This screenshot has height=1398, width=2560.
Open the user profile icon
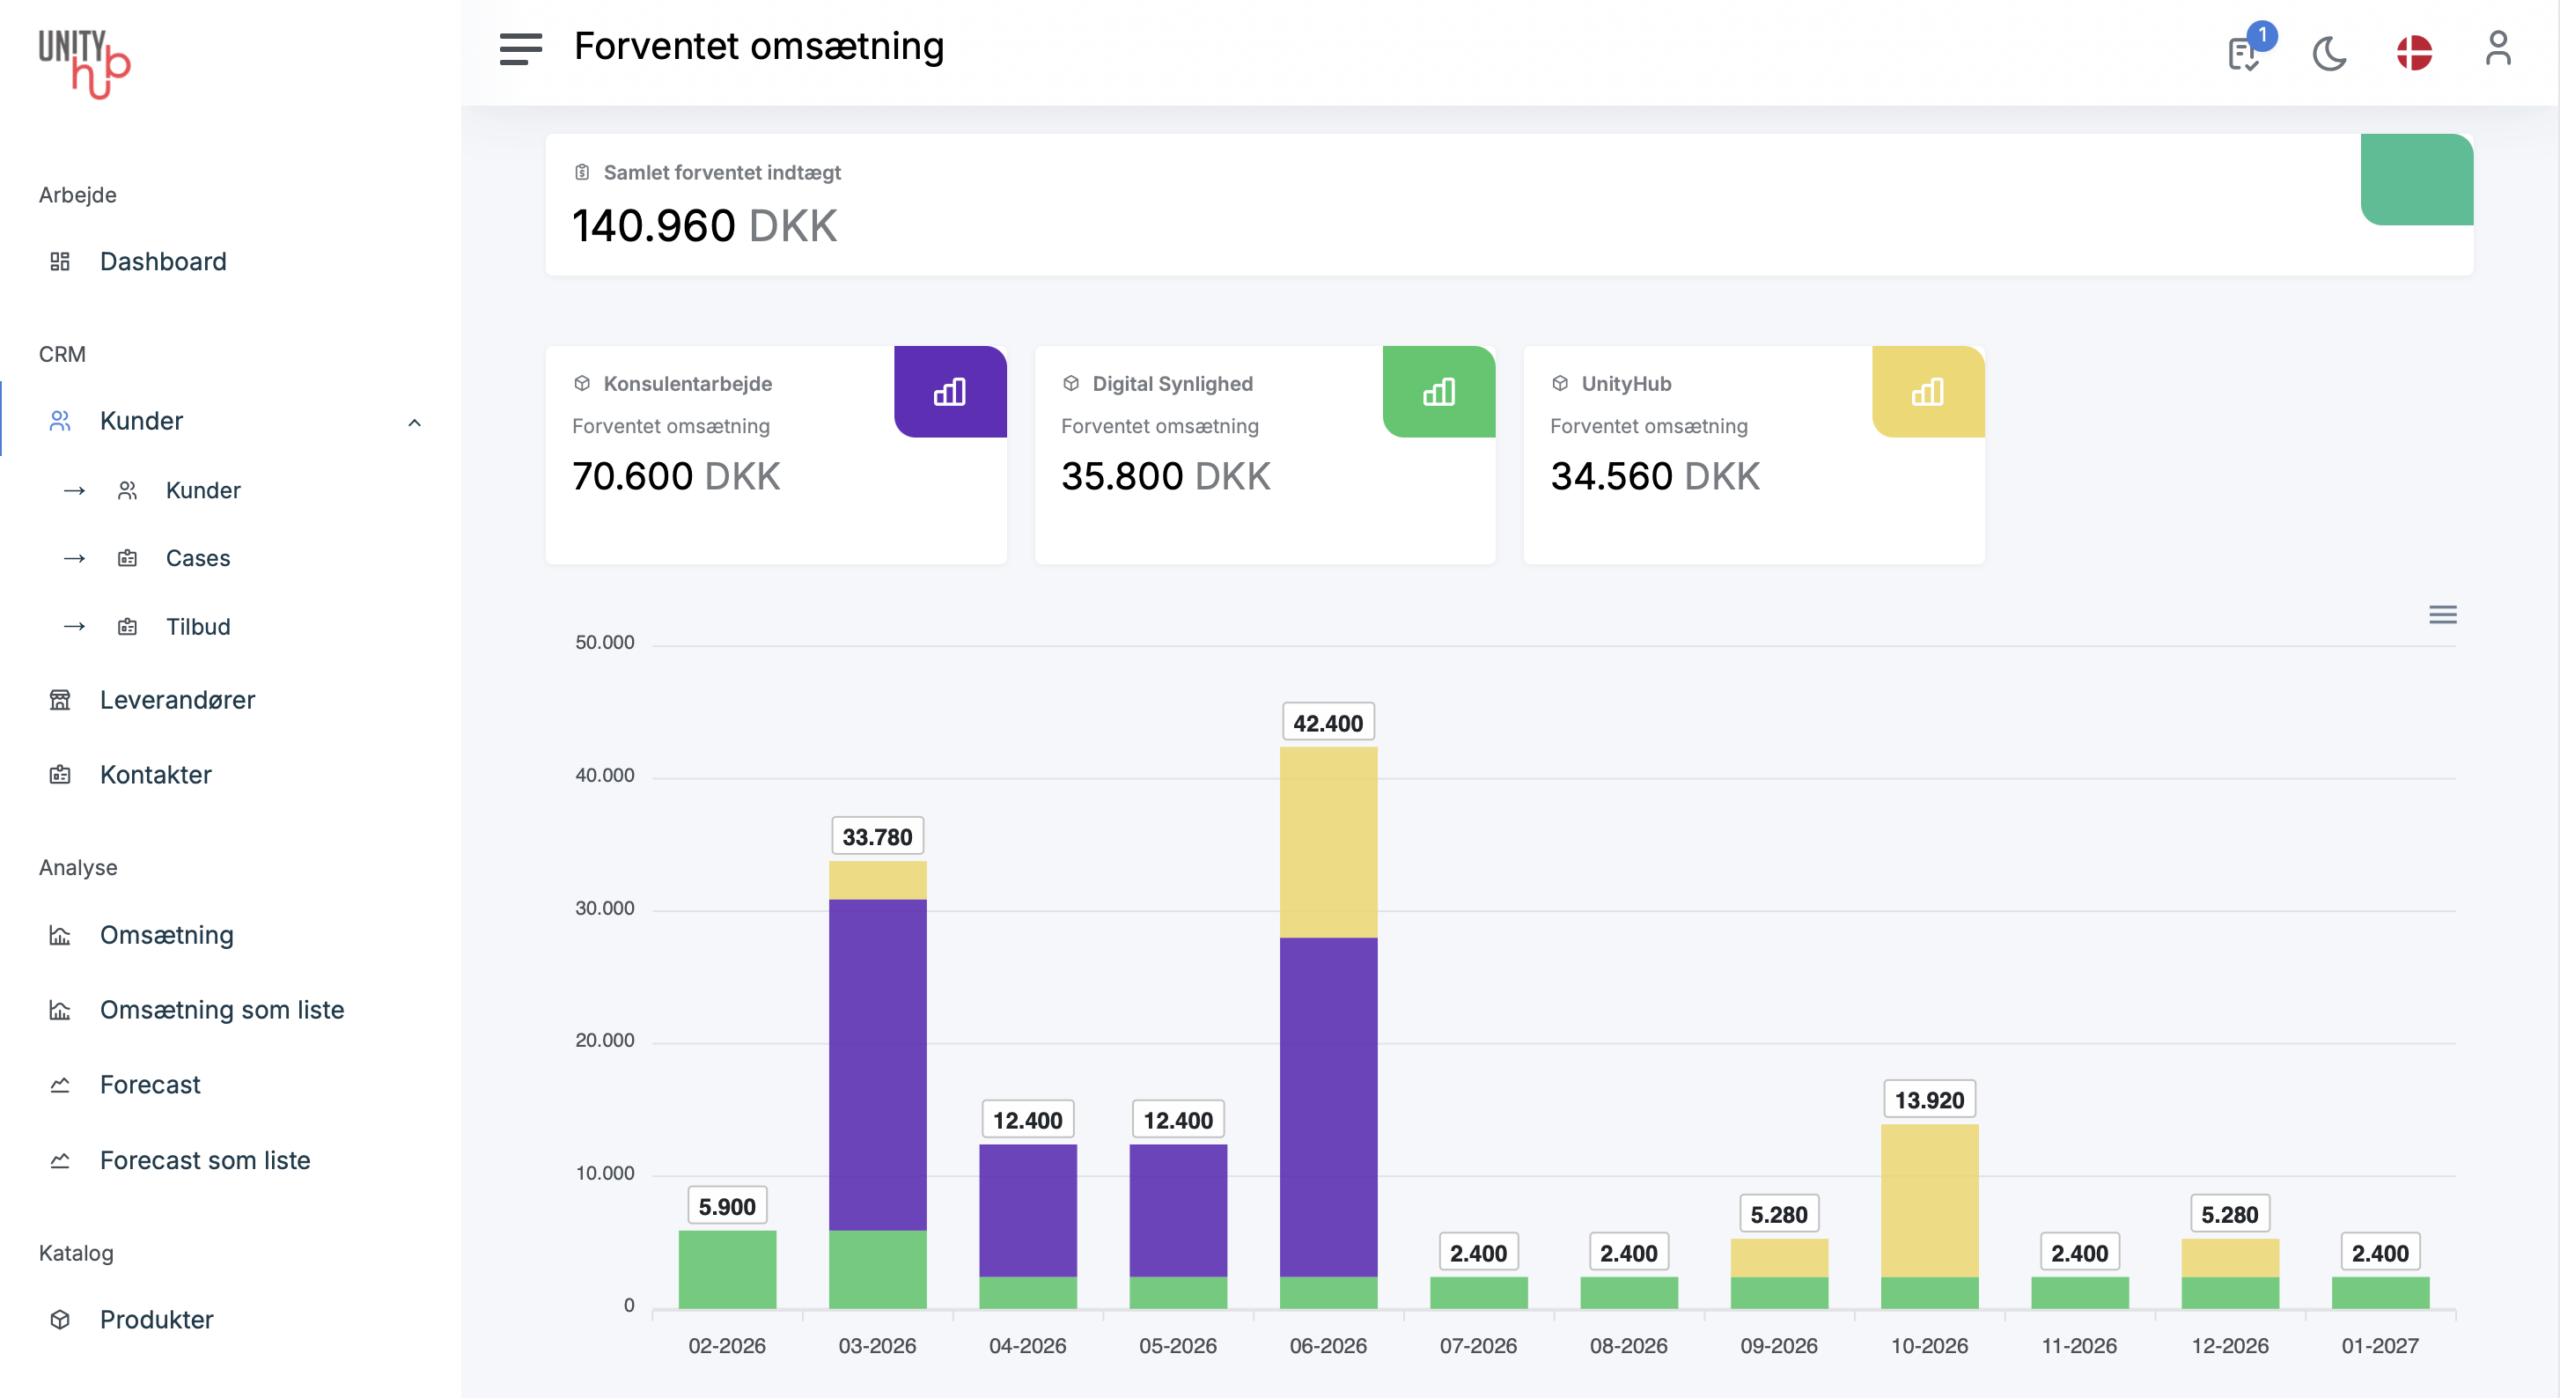click(x=2497, y=49)
